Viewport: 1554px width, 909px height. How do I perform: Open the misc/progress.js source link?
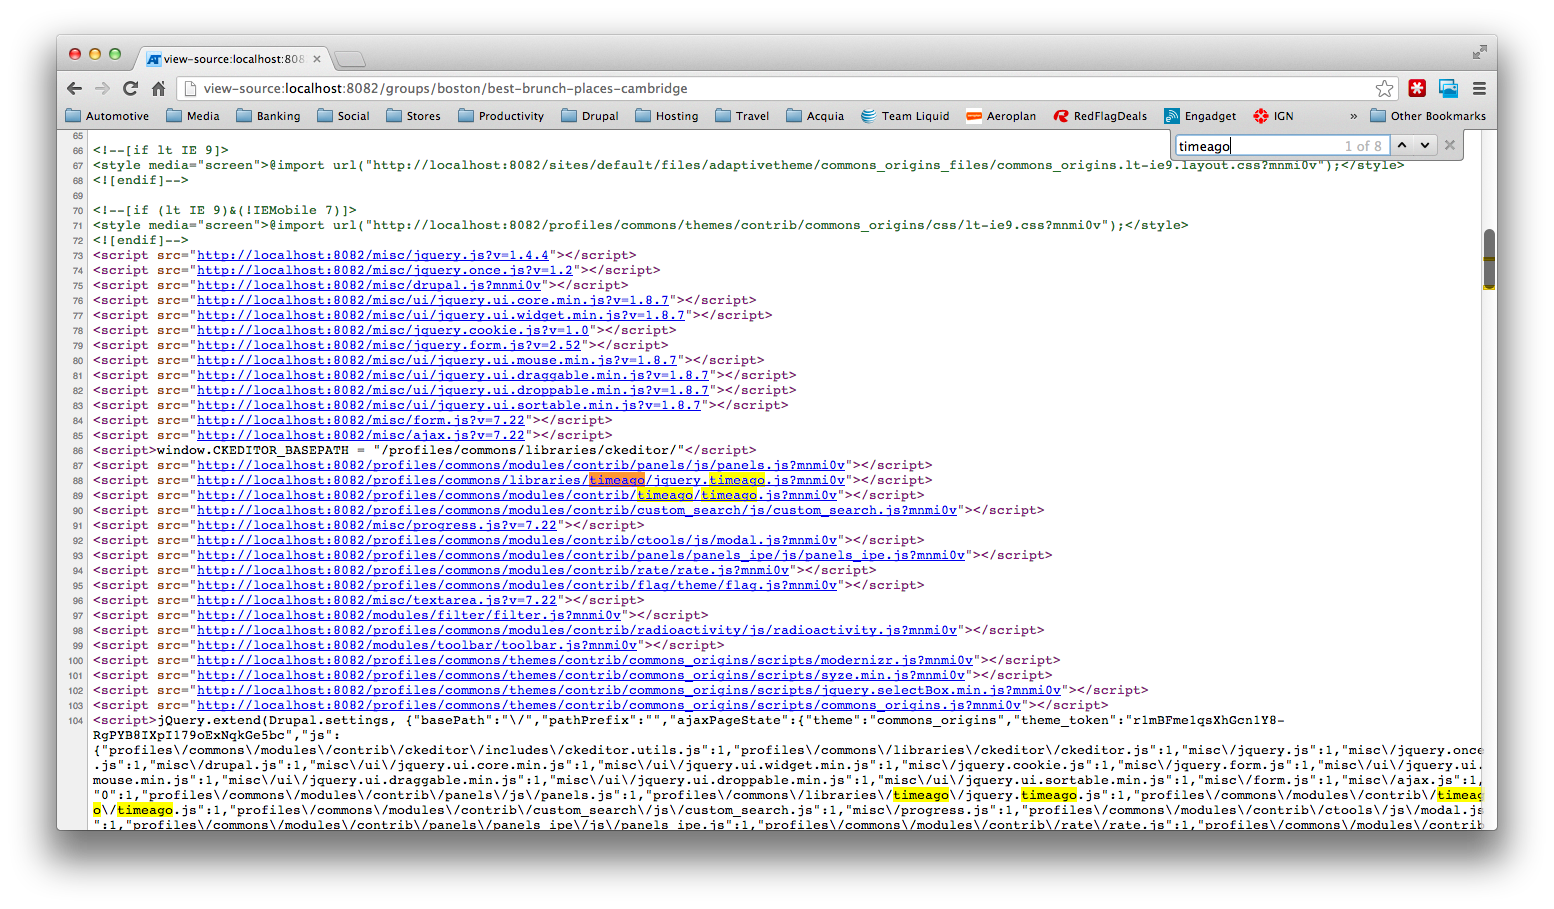(x=377, y=525)
